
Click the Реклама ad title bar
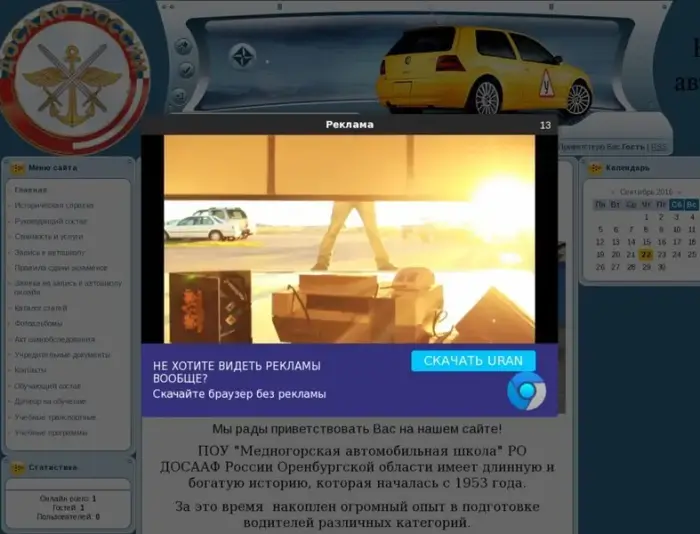coord(350,125)
